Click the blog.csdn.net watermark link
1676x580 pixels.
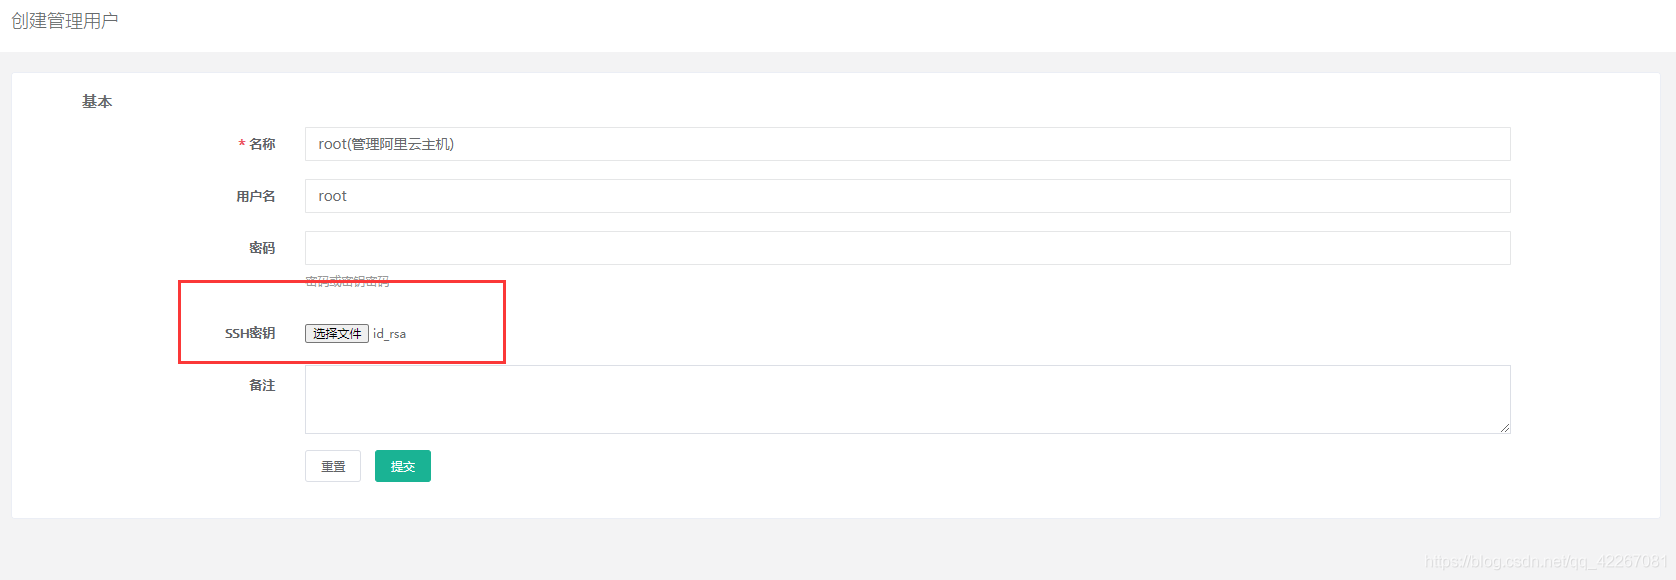click(1546, 562)
